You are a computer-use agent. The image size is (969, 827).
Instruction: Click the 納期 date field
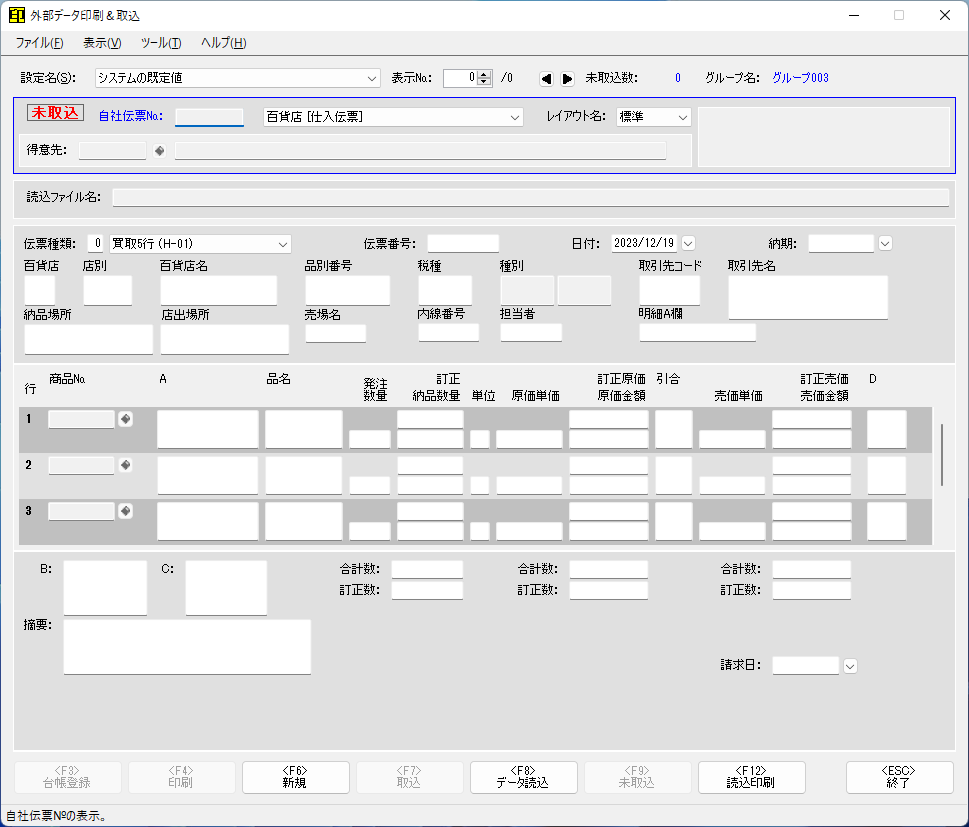841,244
